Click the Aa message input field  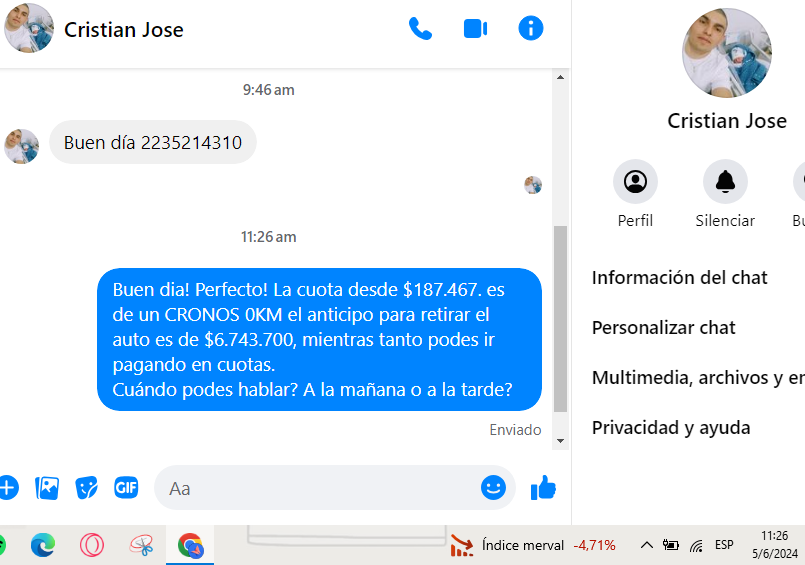pos(316,488)
